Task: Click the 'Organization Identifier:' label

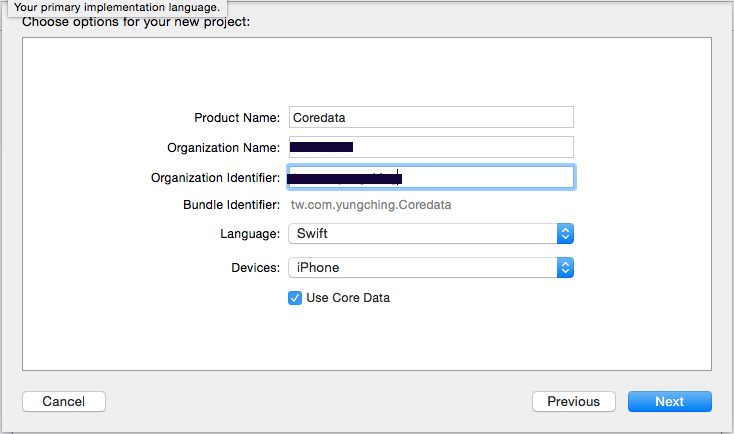Action: tap(215, 178)
